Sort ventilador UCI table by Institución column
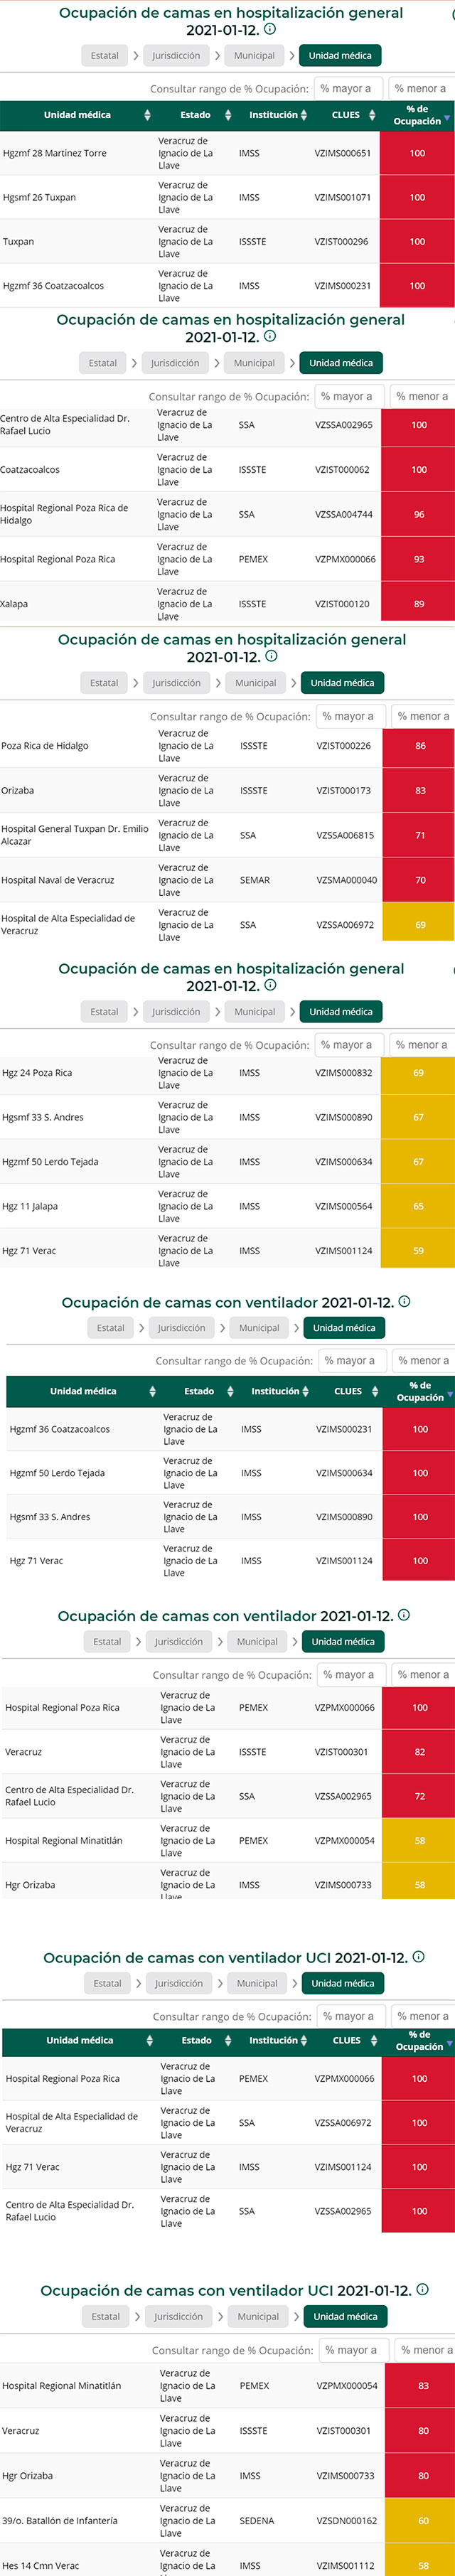Screen dimensions: 455x2576 (274, 2040)
